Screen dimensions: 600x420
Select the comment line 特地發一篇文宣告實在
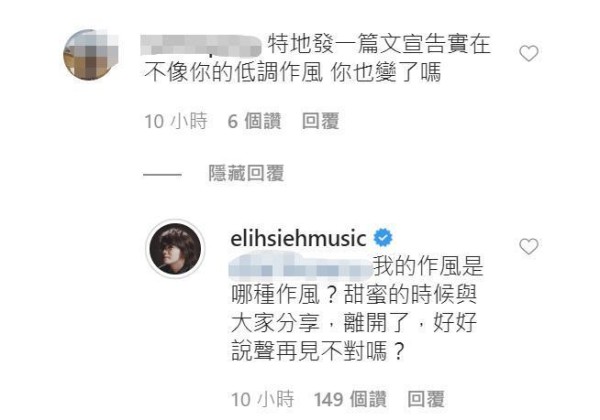coord(379,44)
